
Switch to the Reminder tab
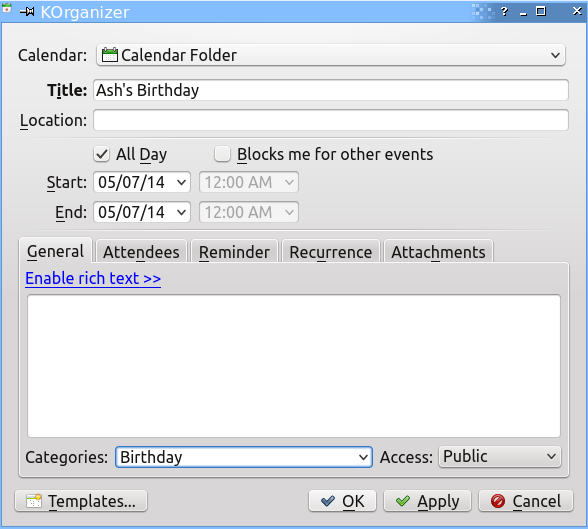234,252
